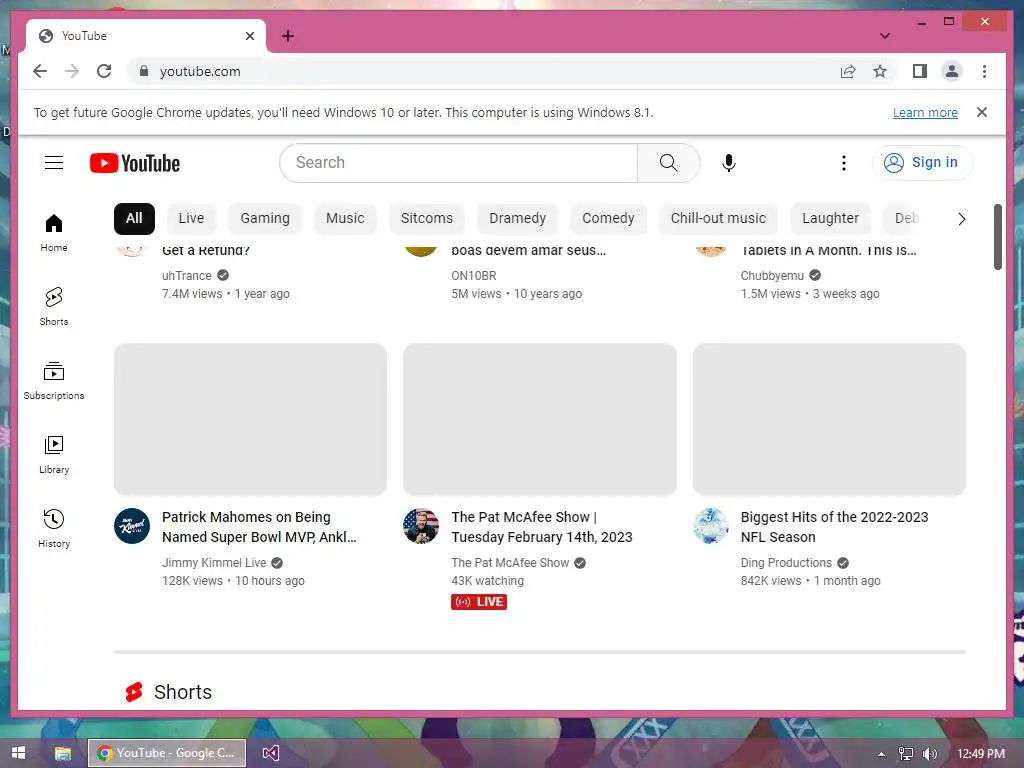
Task: Open the Windows Start button
Action: click(18, 753)
